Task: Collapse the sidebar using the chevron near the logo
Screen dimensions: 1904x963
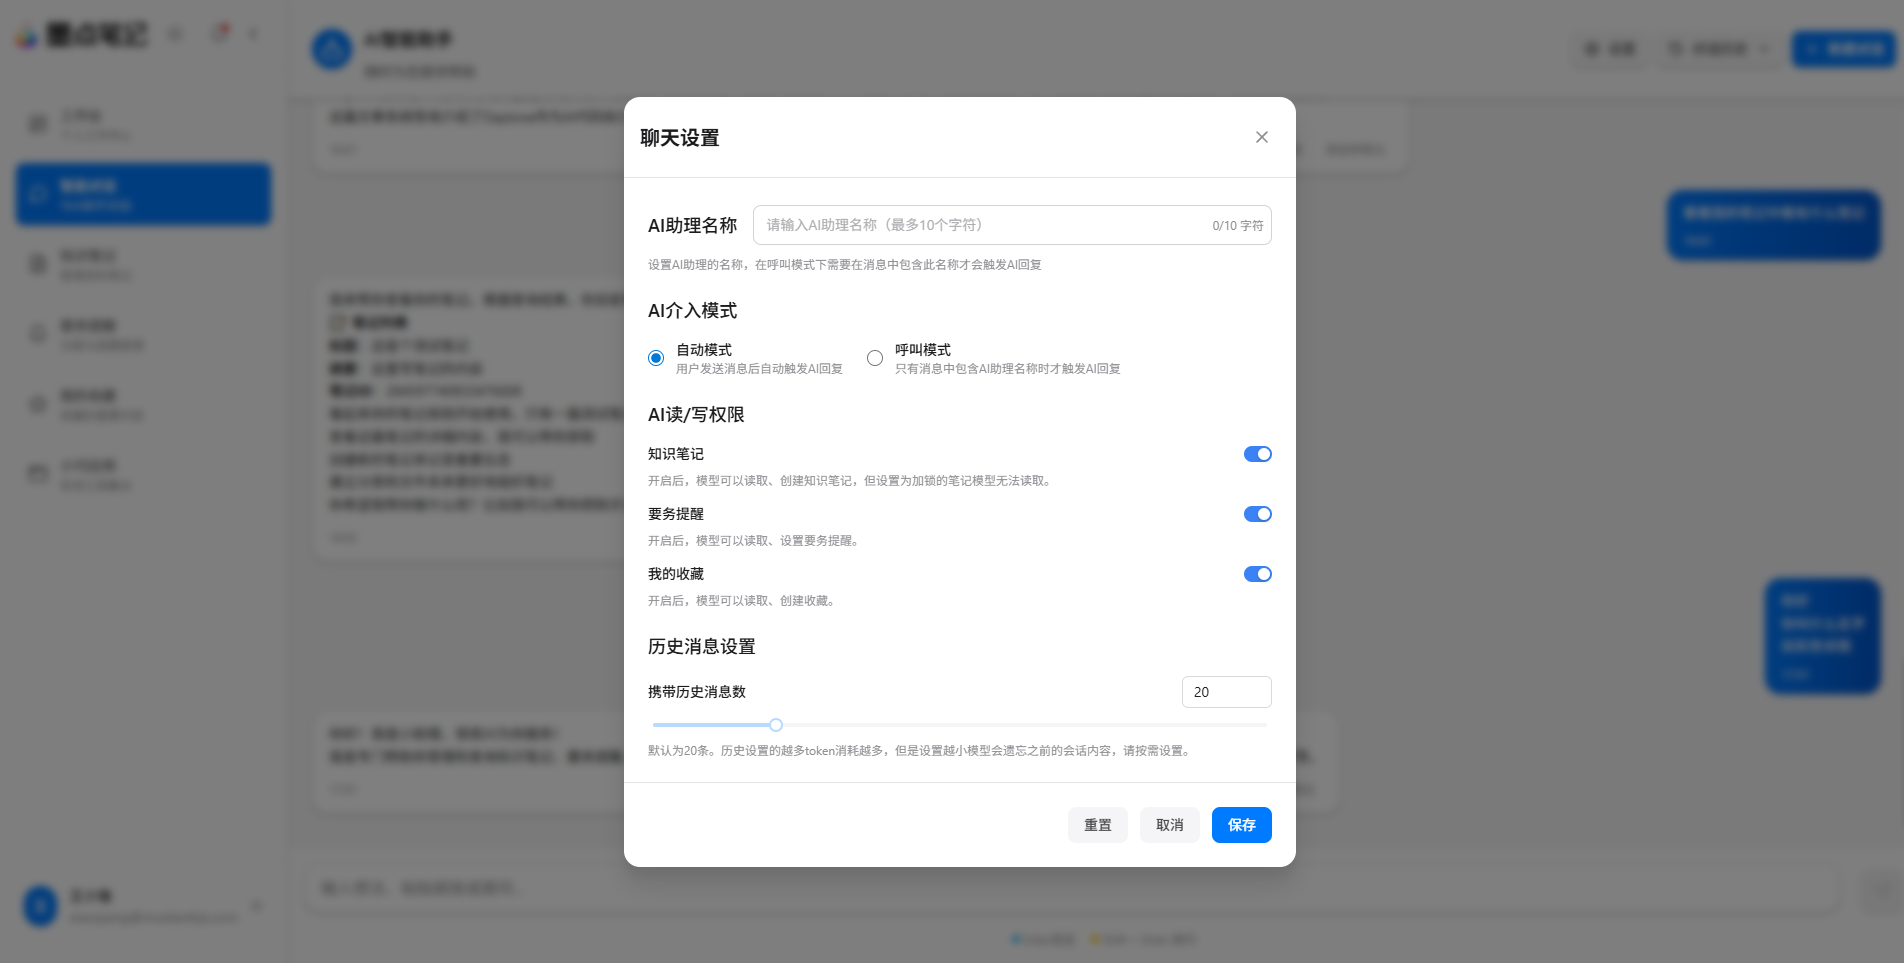Action: pyautogui.click(x=176, y=33)
